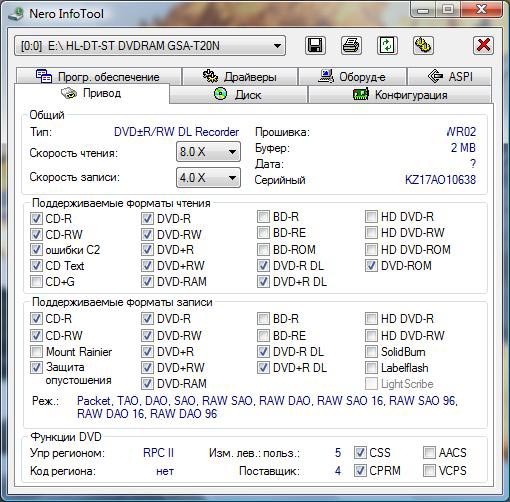The image size is (510, 502).
Task: Open the Оборуд-е tab
Action: pos(352,76)
